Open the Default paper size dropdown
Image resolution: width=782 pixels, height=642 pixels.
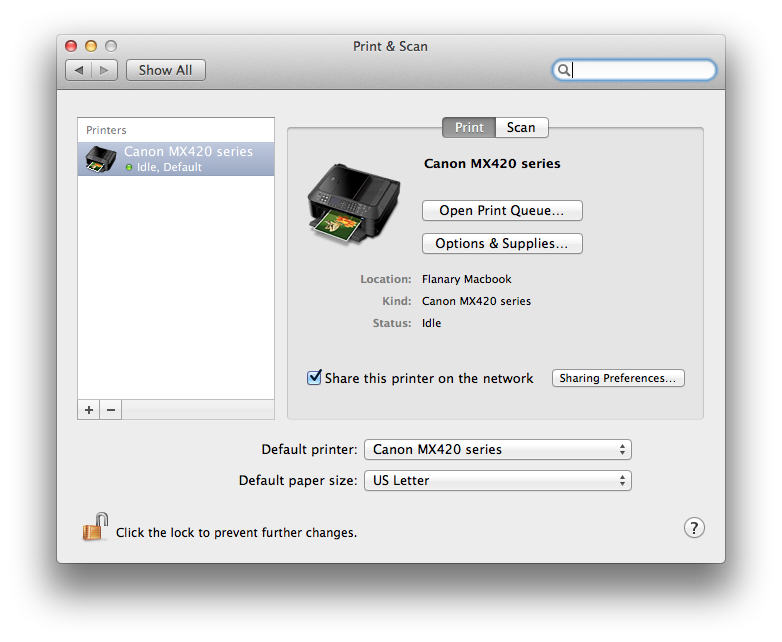(x=498, y=480)
